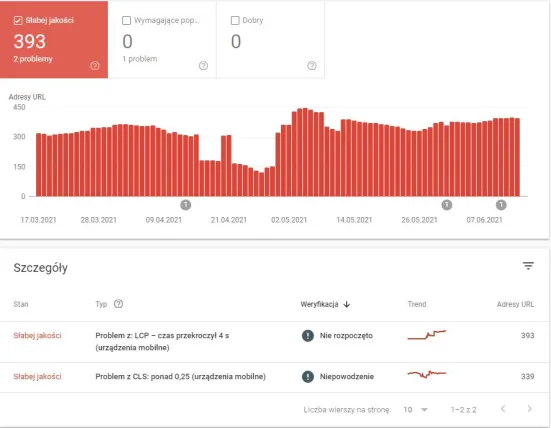551x428 pixels.
Task: Click the Trend column header
Action: tap(417, 304)
